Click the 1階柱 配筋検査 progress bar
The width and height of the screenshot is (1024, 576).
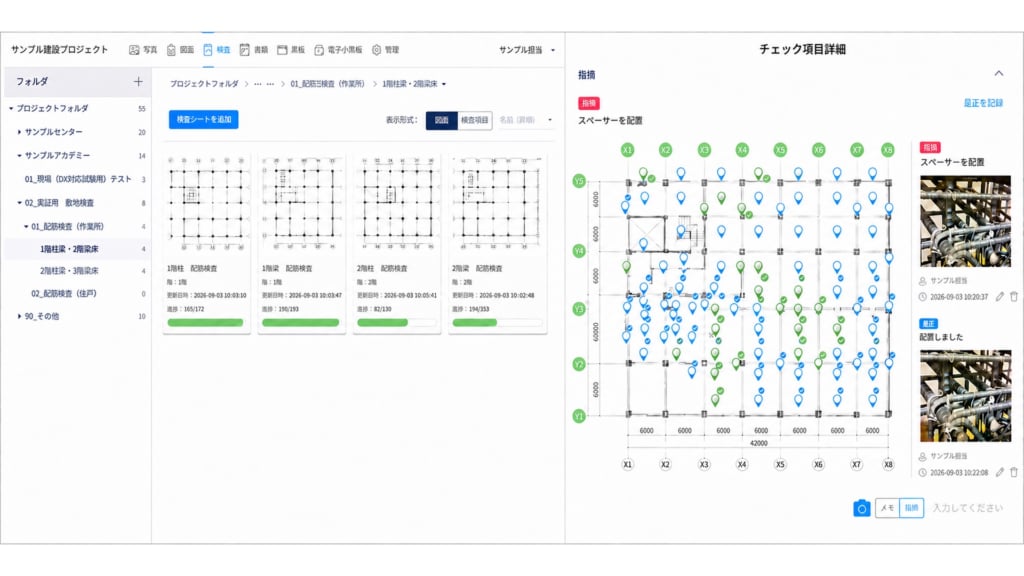pyautogui.click(x=205, y=323)
